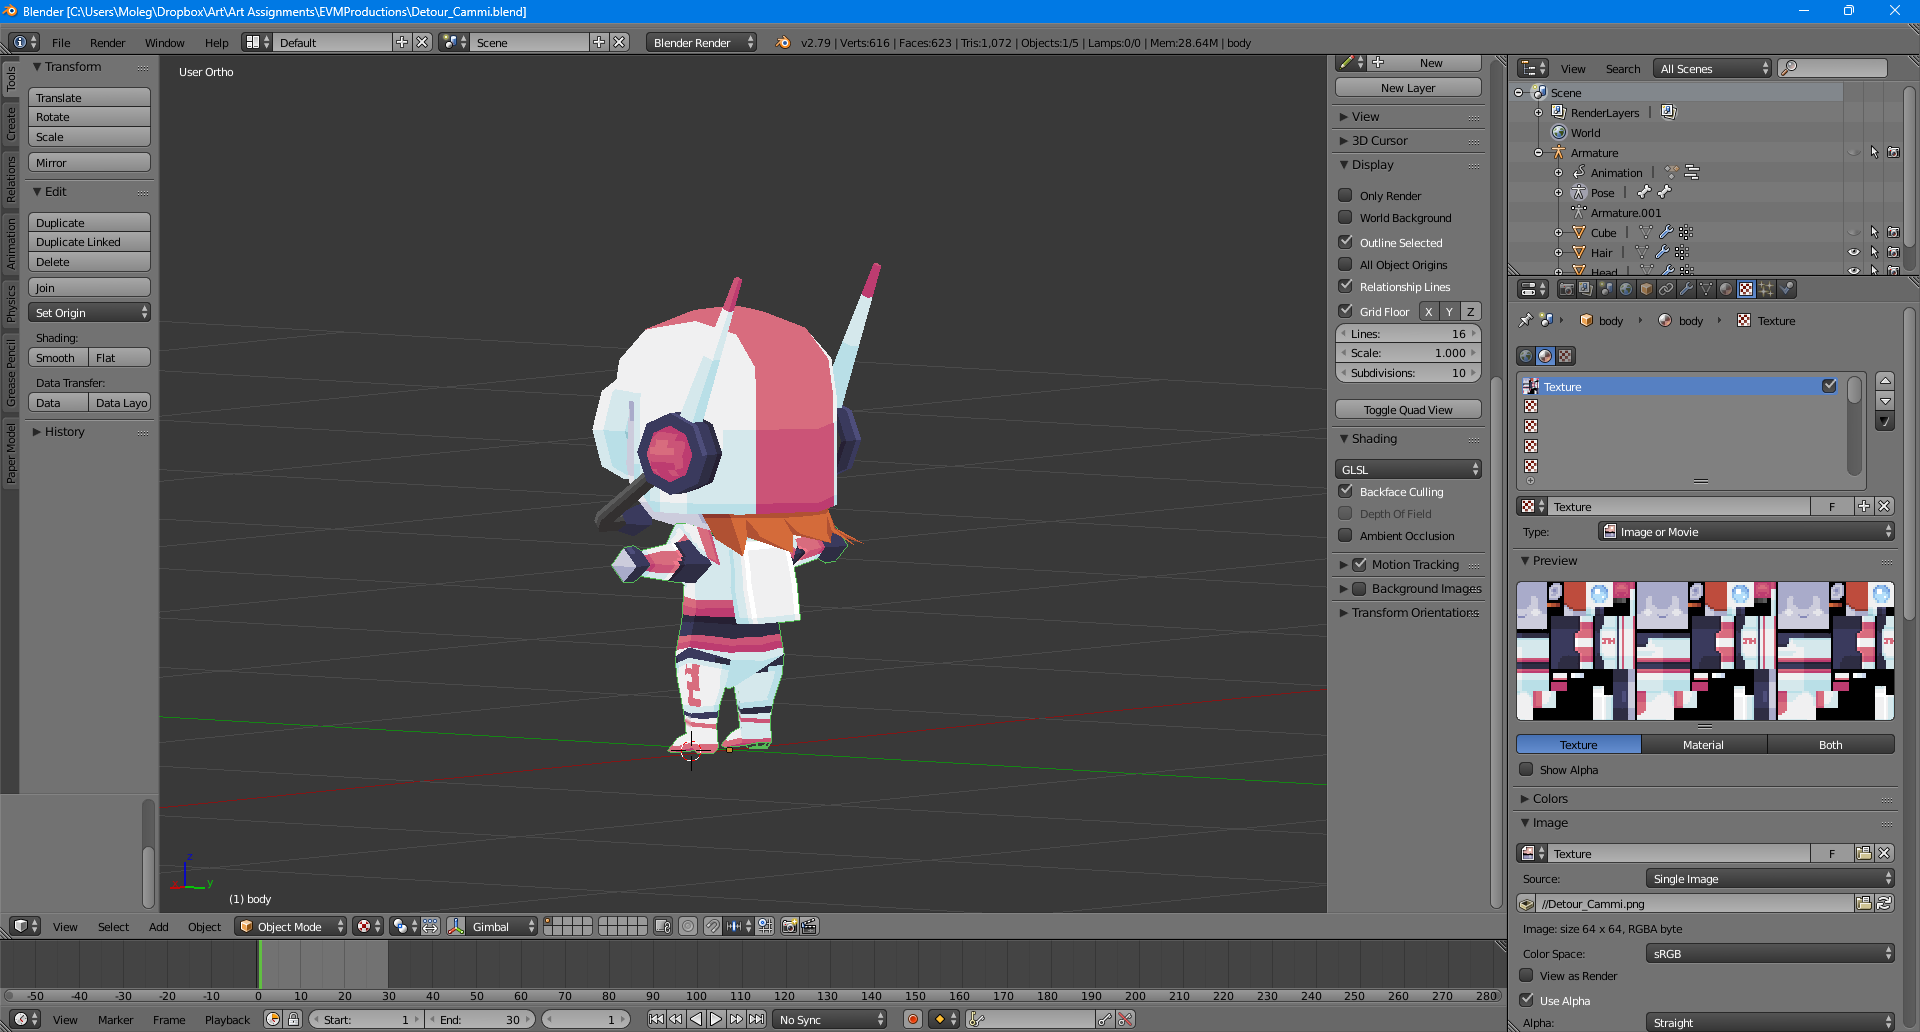Open the File menu

click(x=61, y=42)
